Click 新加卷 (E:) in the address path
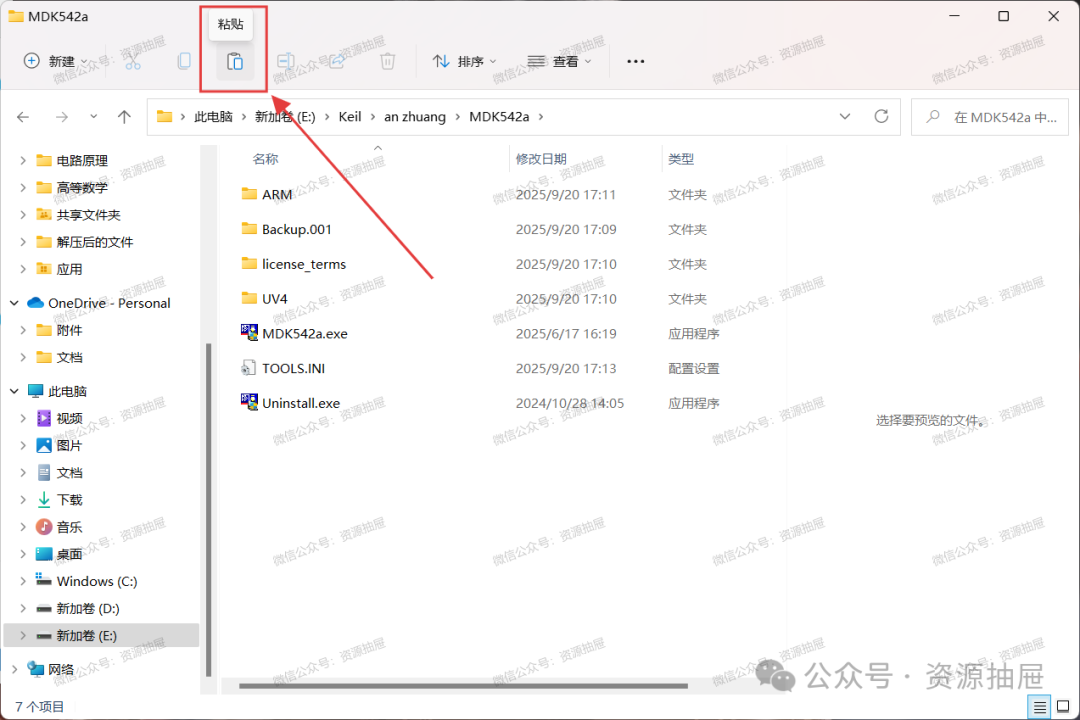The width and height of the screenshot is (1080, 720). pyautogui.click(x=285, y=117)
